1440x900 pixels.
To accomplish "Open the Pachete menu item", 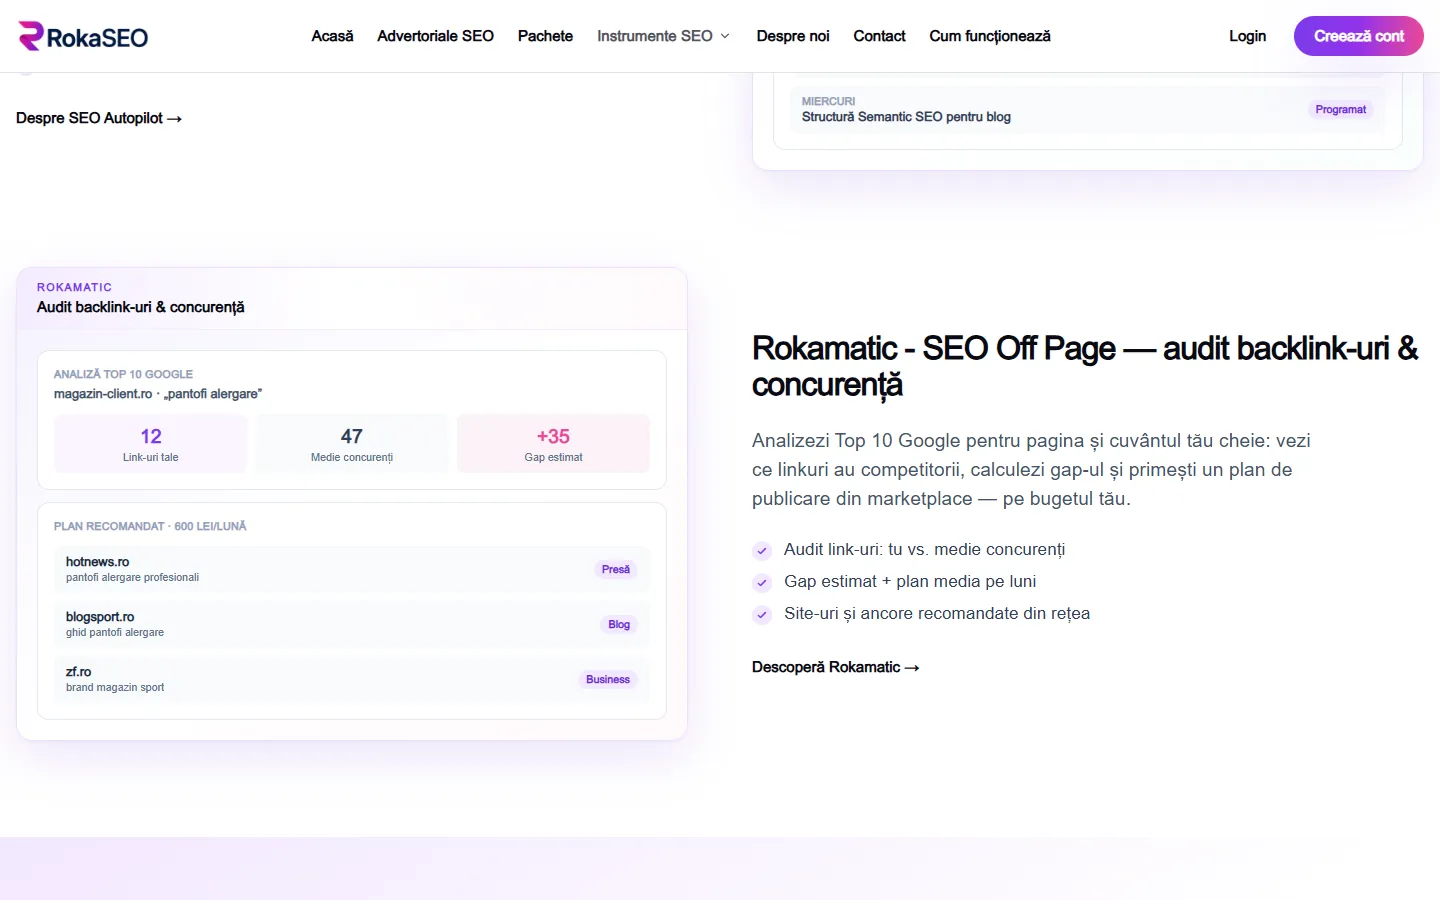I will click(x=545, y=36).
